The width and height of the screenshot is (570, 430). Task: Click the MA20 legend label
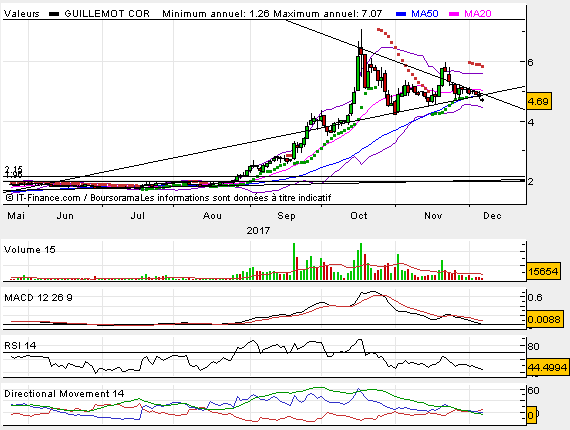[478, 14]
